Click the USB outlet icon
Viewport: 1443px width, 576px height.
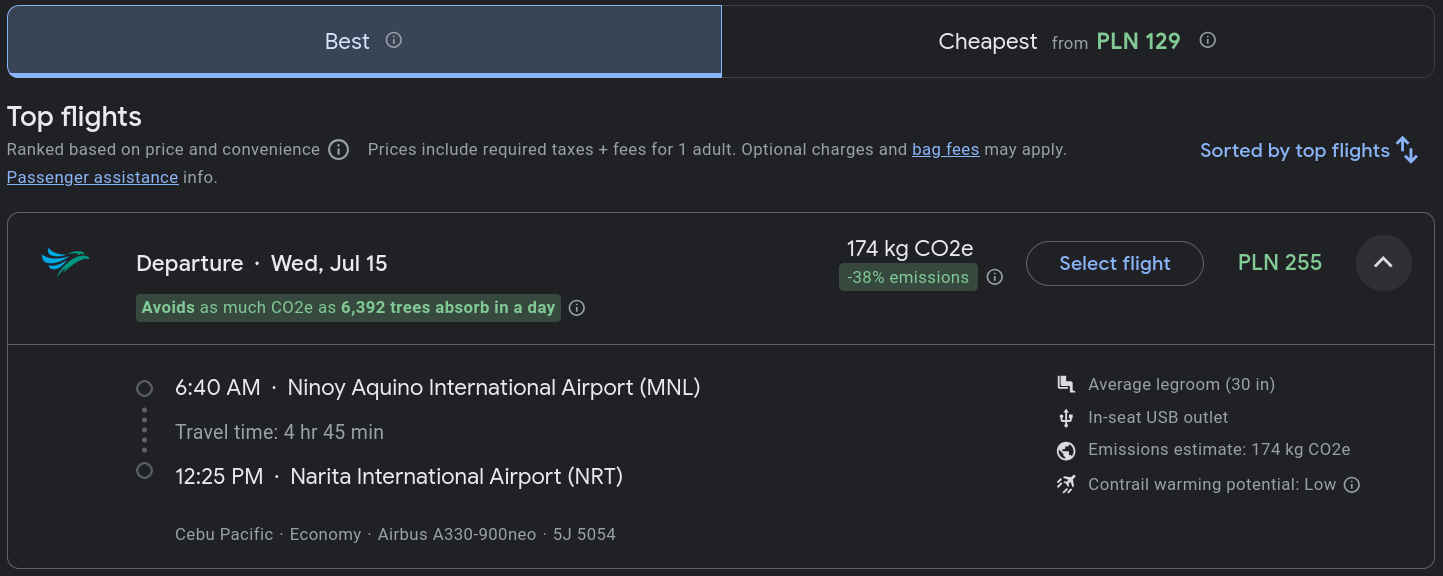point(1066,418)
